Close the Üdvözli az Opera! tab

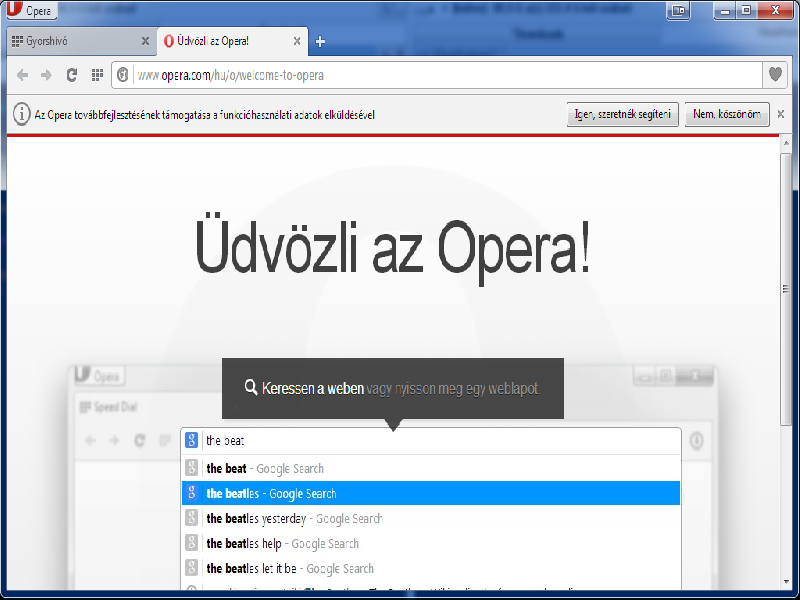297,41
